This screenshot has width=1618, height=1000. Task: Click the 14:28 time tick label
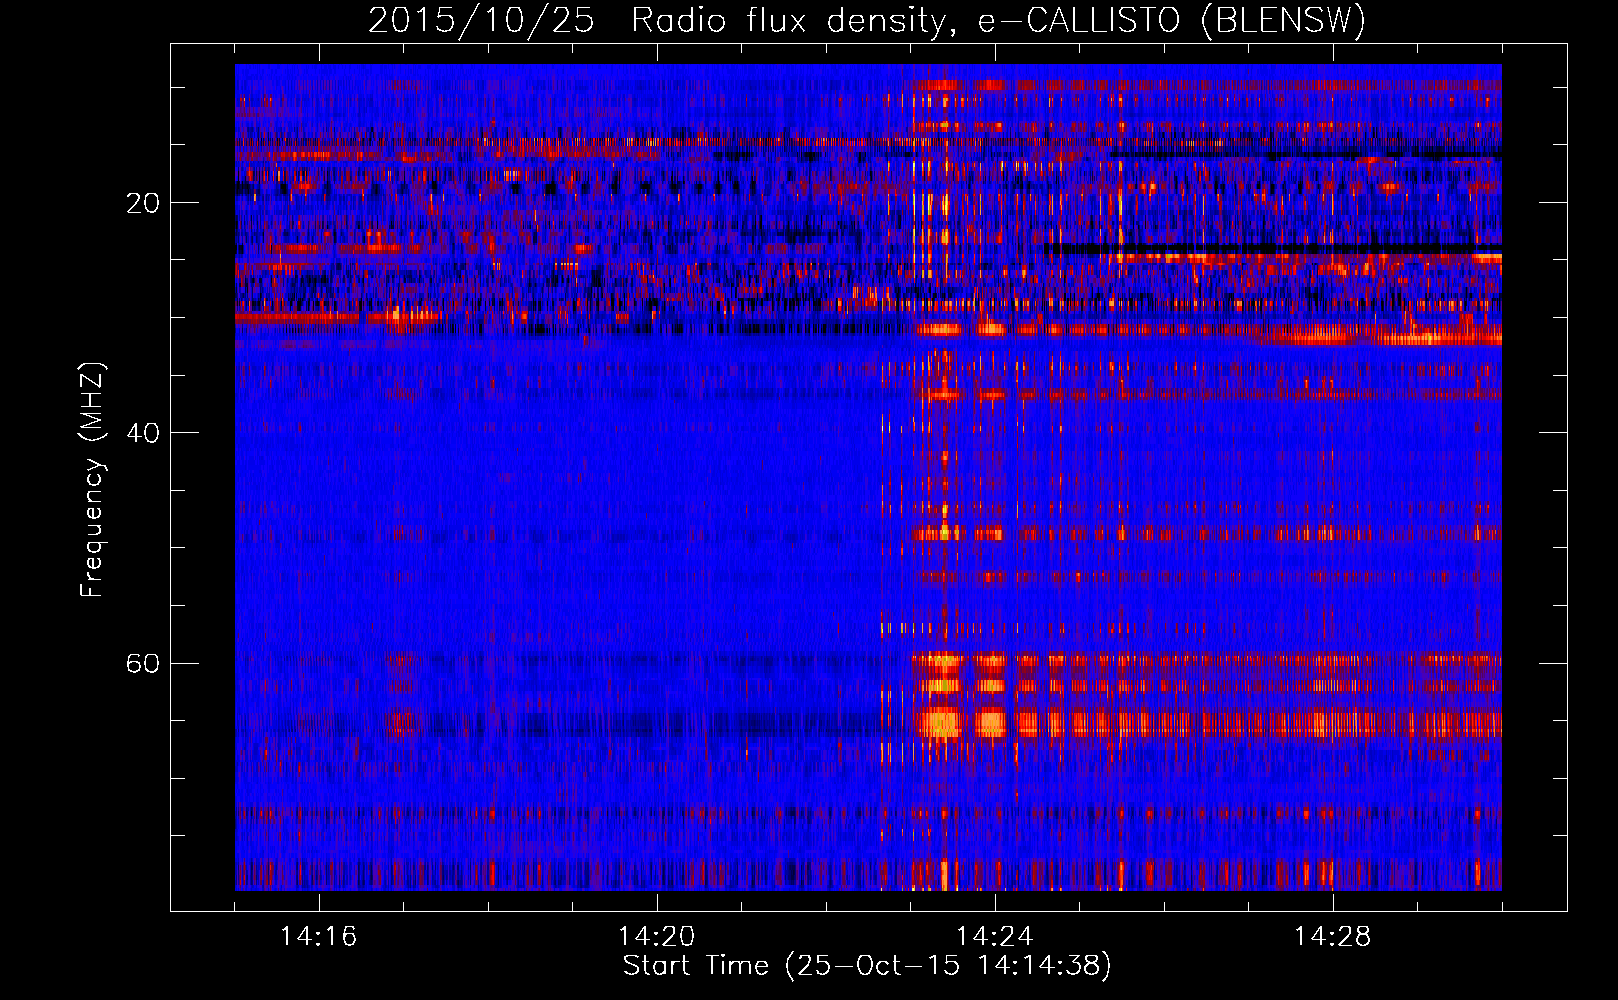click(1332, 937)
